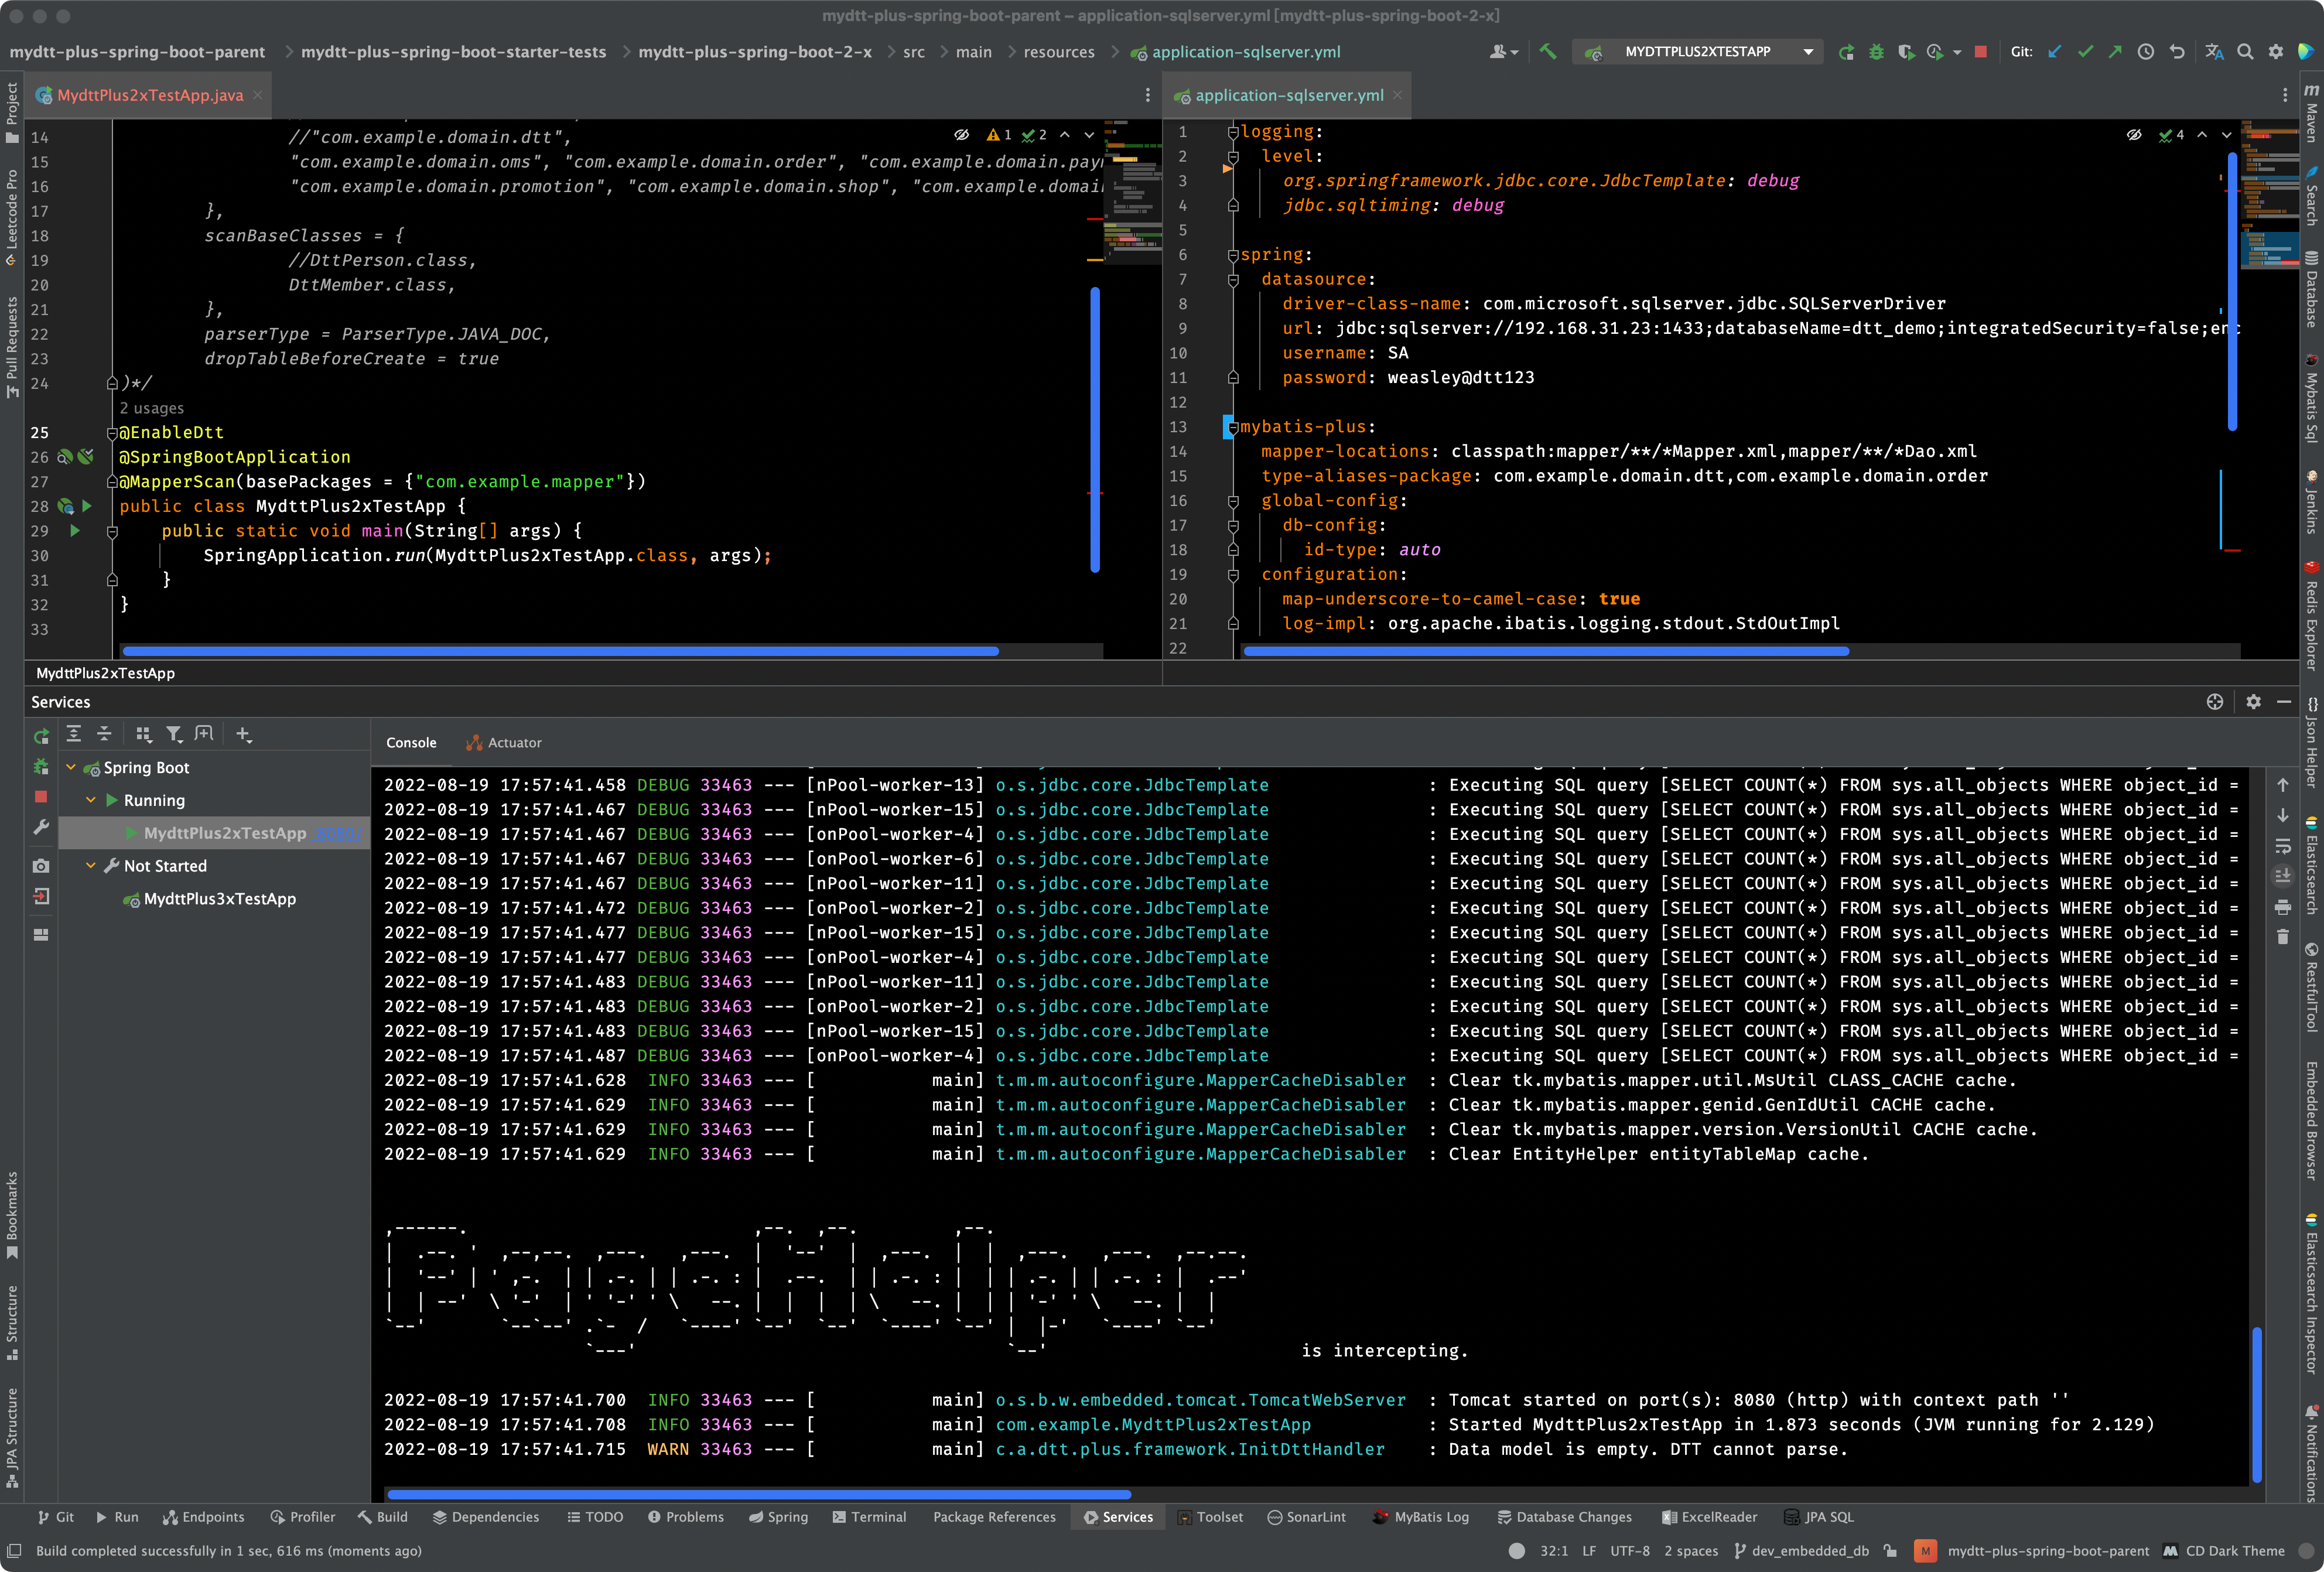2324x1572 pixels.
Task: Toggle the inspection eye icon in Java editor
Action: [x=961, y=135]
